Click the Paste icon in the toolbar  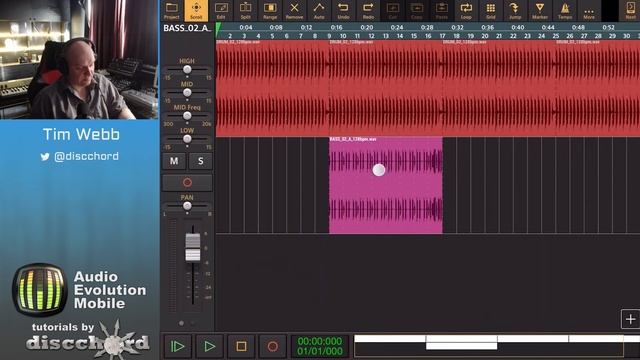point(442,11)
